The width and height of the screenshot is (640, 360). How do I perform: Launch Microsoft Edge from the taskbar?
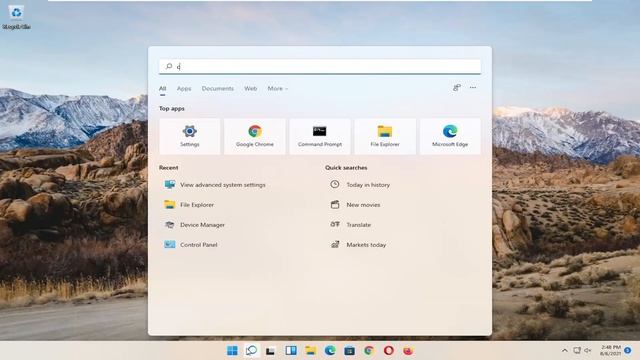point(330,351)
